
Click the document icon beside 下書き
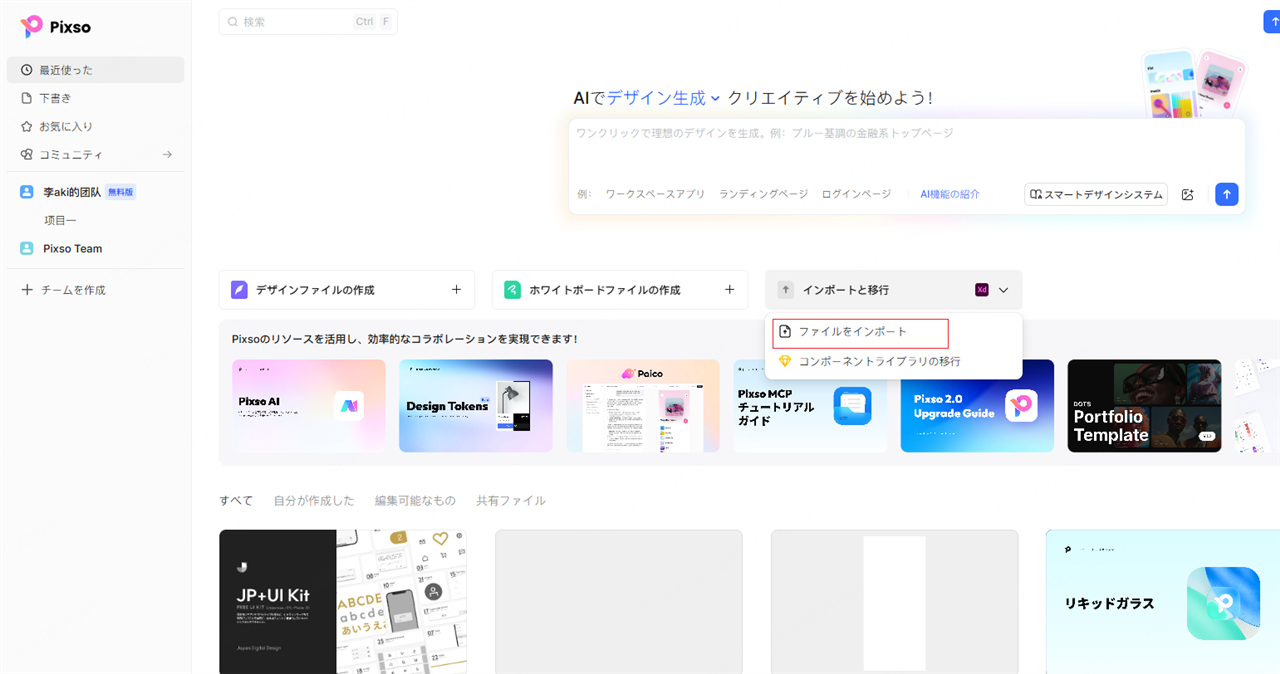(x=27, y=98)
